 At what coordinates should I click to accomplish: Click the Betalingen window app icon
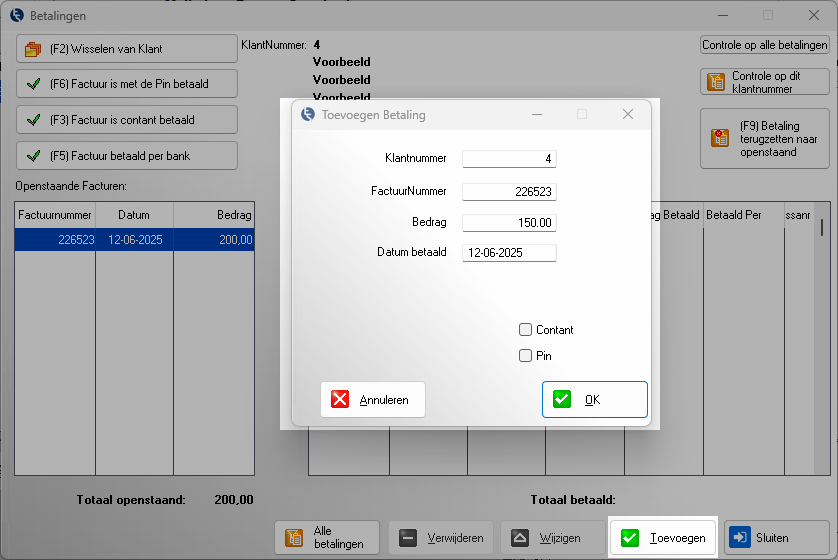17,15
